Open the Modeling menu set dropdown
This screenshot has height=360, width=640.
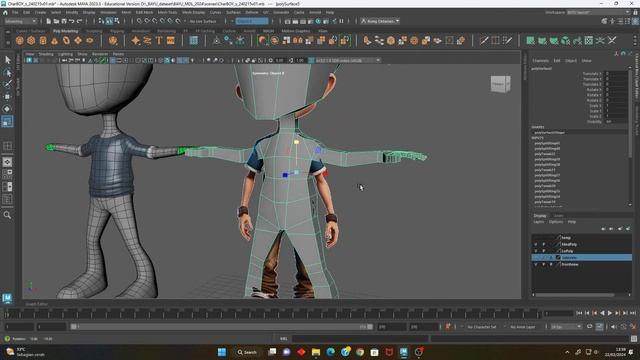point(20,21)
